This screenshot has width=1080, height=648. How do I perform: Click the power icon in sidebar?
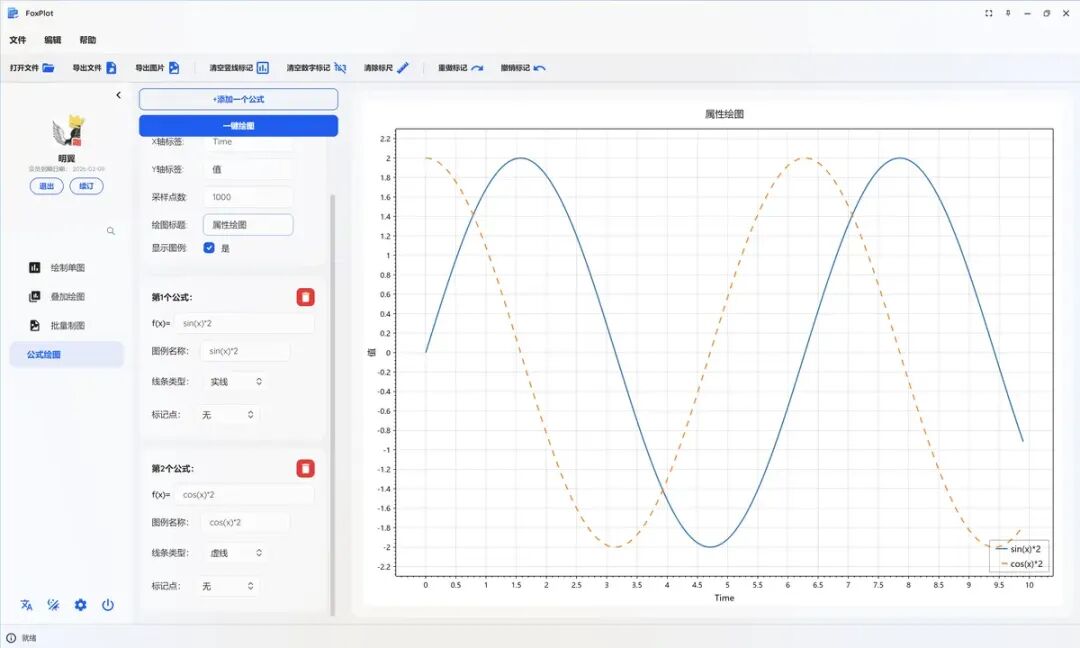[107, 605]
